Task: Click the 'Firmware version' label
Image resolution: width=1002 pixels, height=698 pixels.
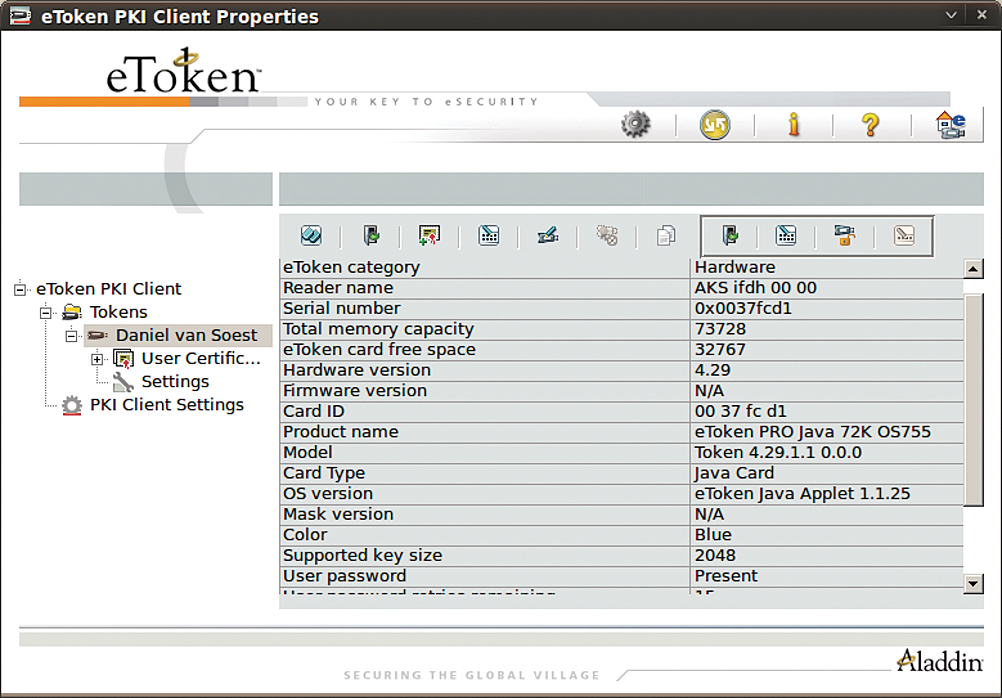Action: tap(355, 391)
